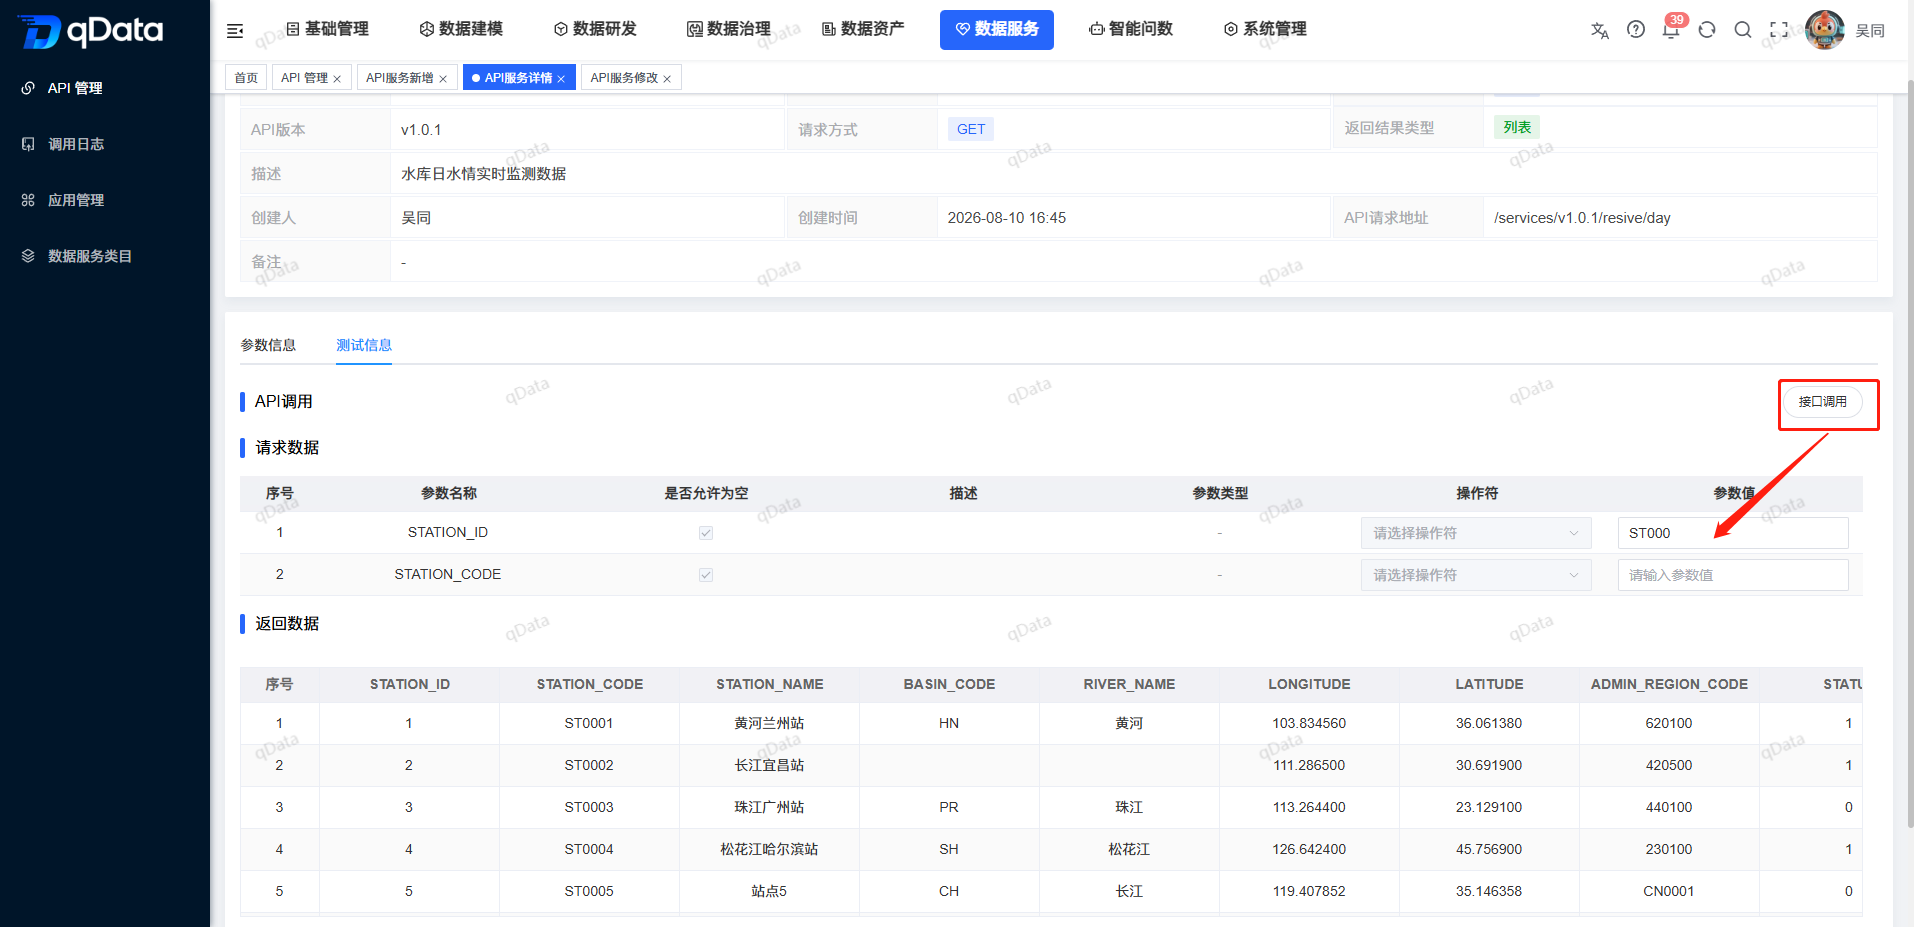Click the 应用管理 sidebar icon
Image resolution: width=1914 pixels, height=927 pixels.
[28, 200]
